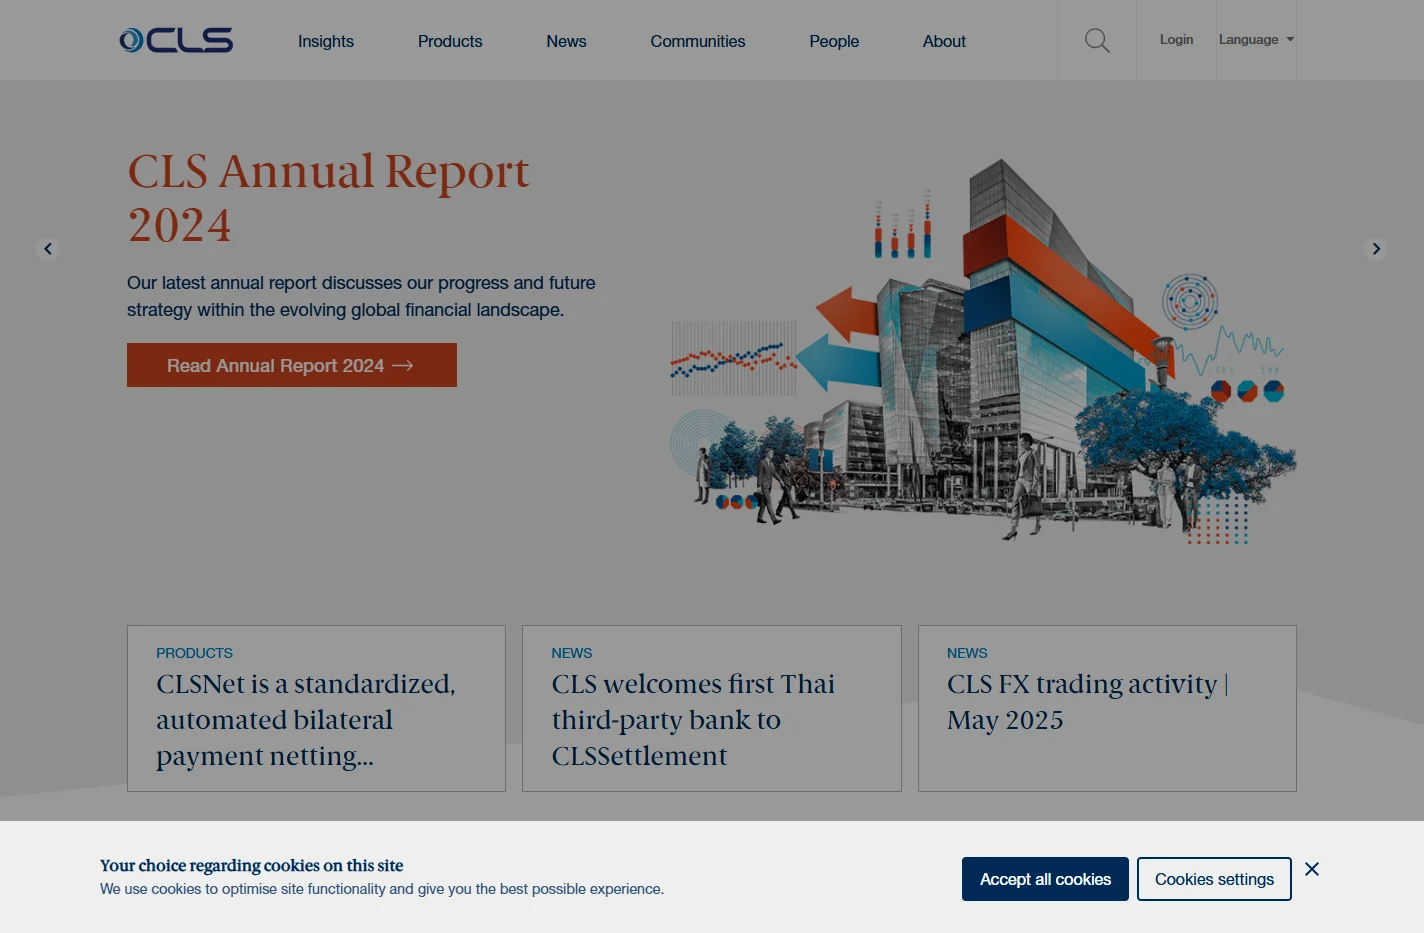Image resolution: width=1424 pixels, height=933 pixels.
Task: Go to previous carousel slide
Action: click(48, 249)
